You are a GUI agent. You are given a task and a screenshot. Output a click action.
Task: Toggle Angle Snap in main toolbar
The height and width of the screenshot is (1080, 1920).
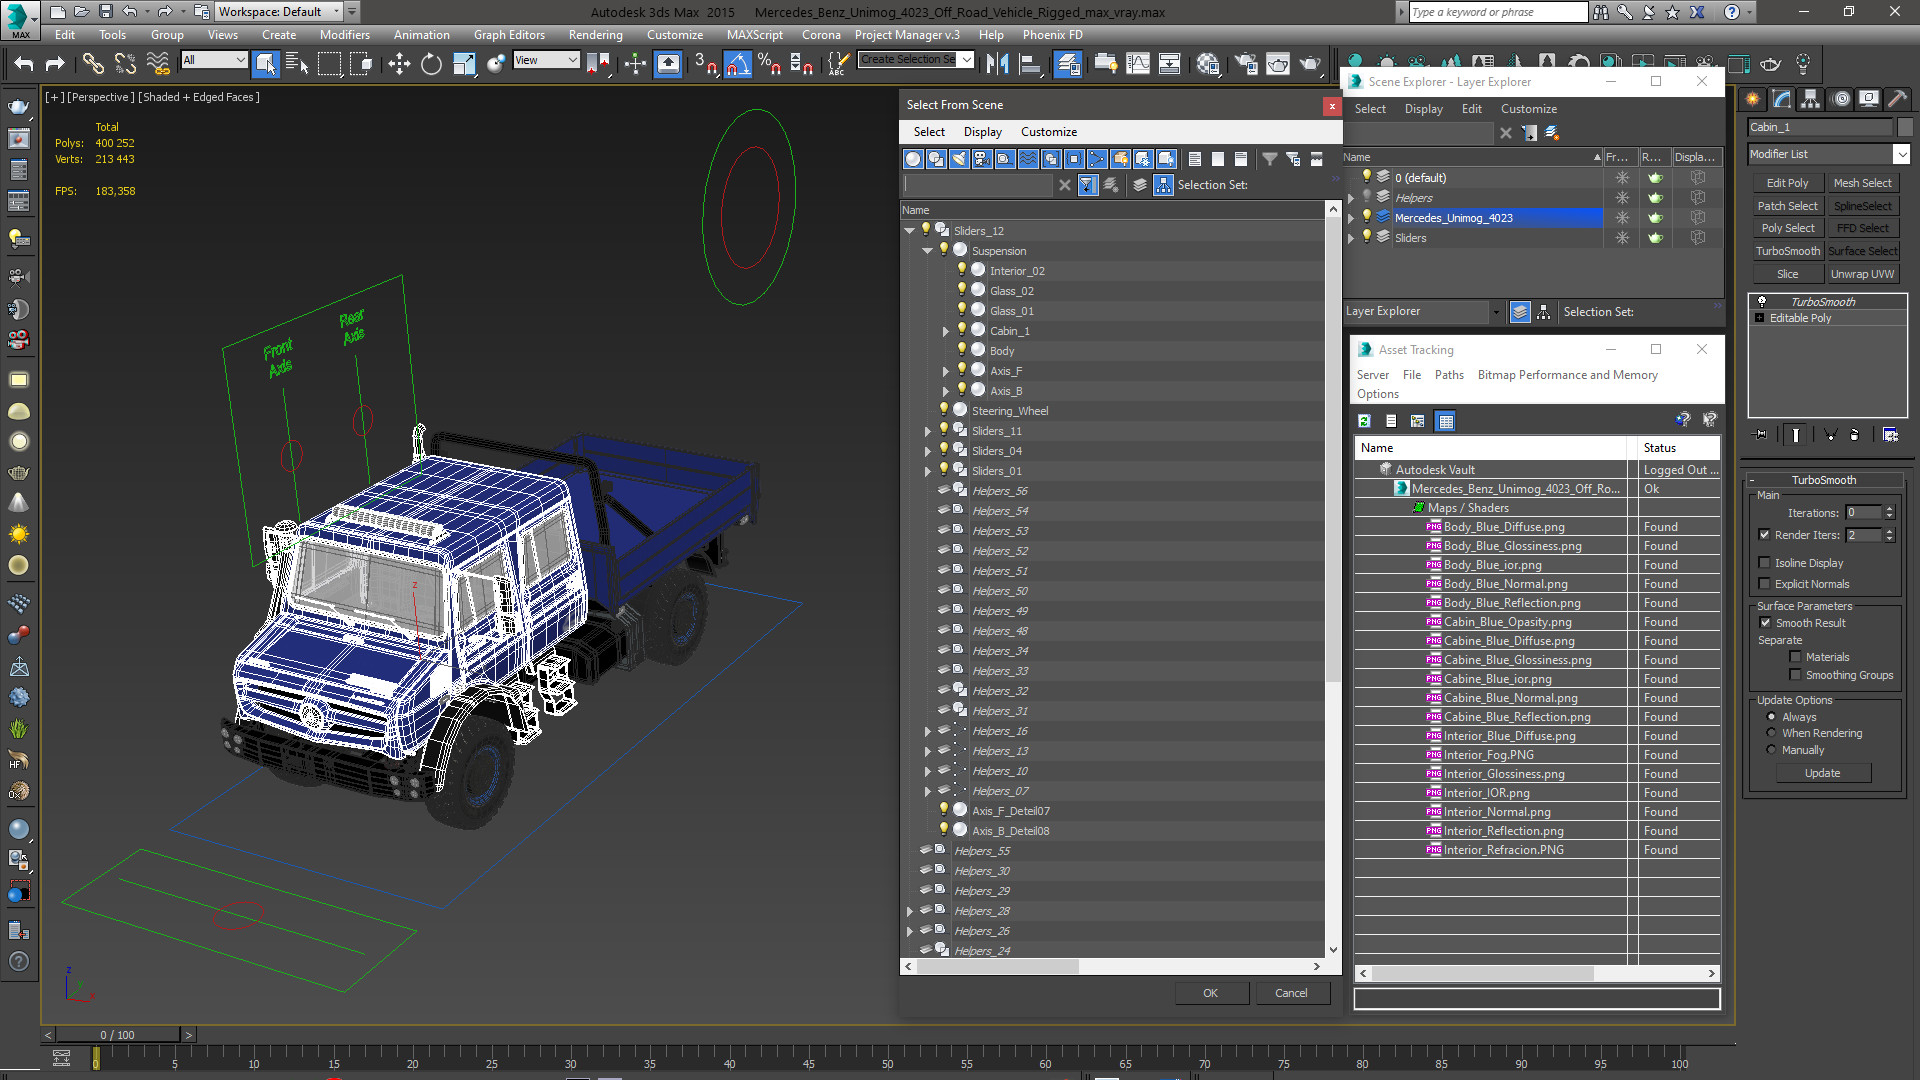[x=737, y=64]
